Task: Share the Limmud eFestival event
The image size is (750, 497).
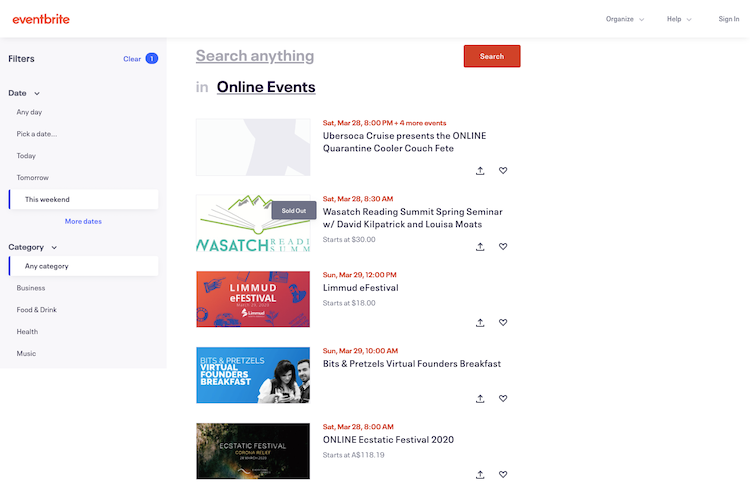Action: [x=480, y=323]
